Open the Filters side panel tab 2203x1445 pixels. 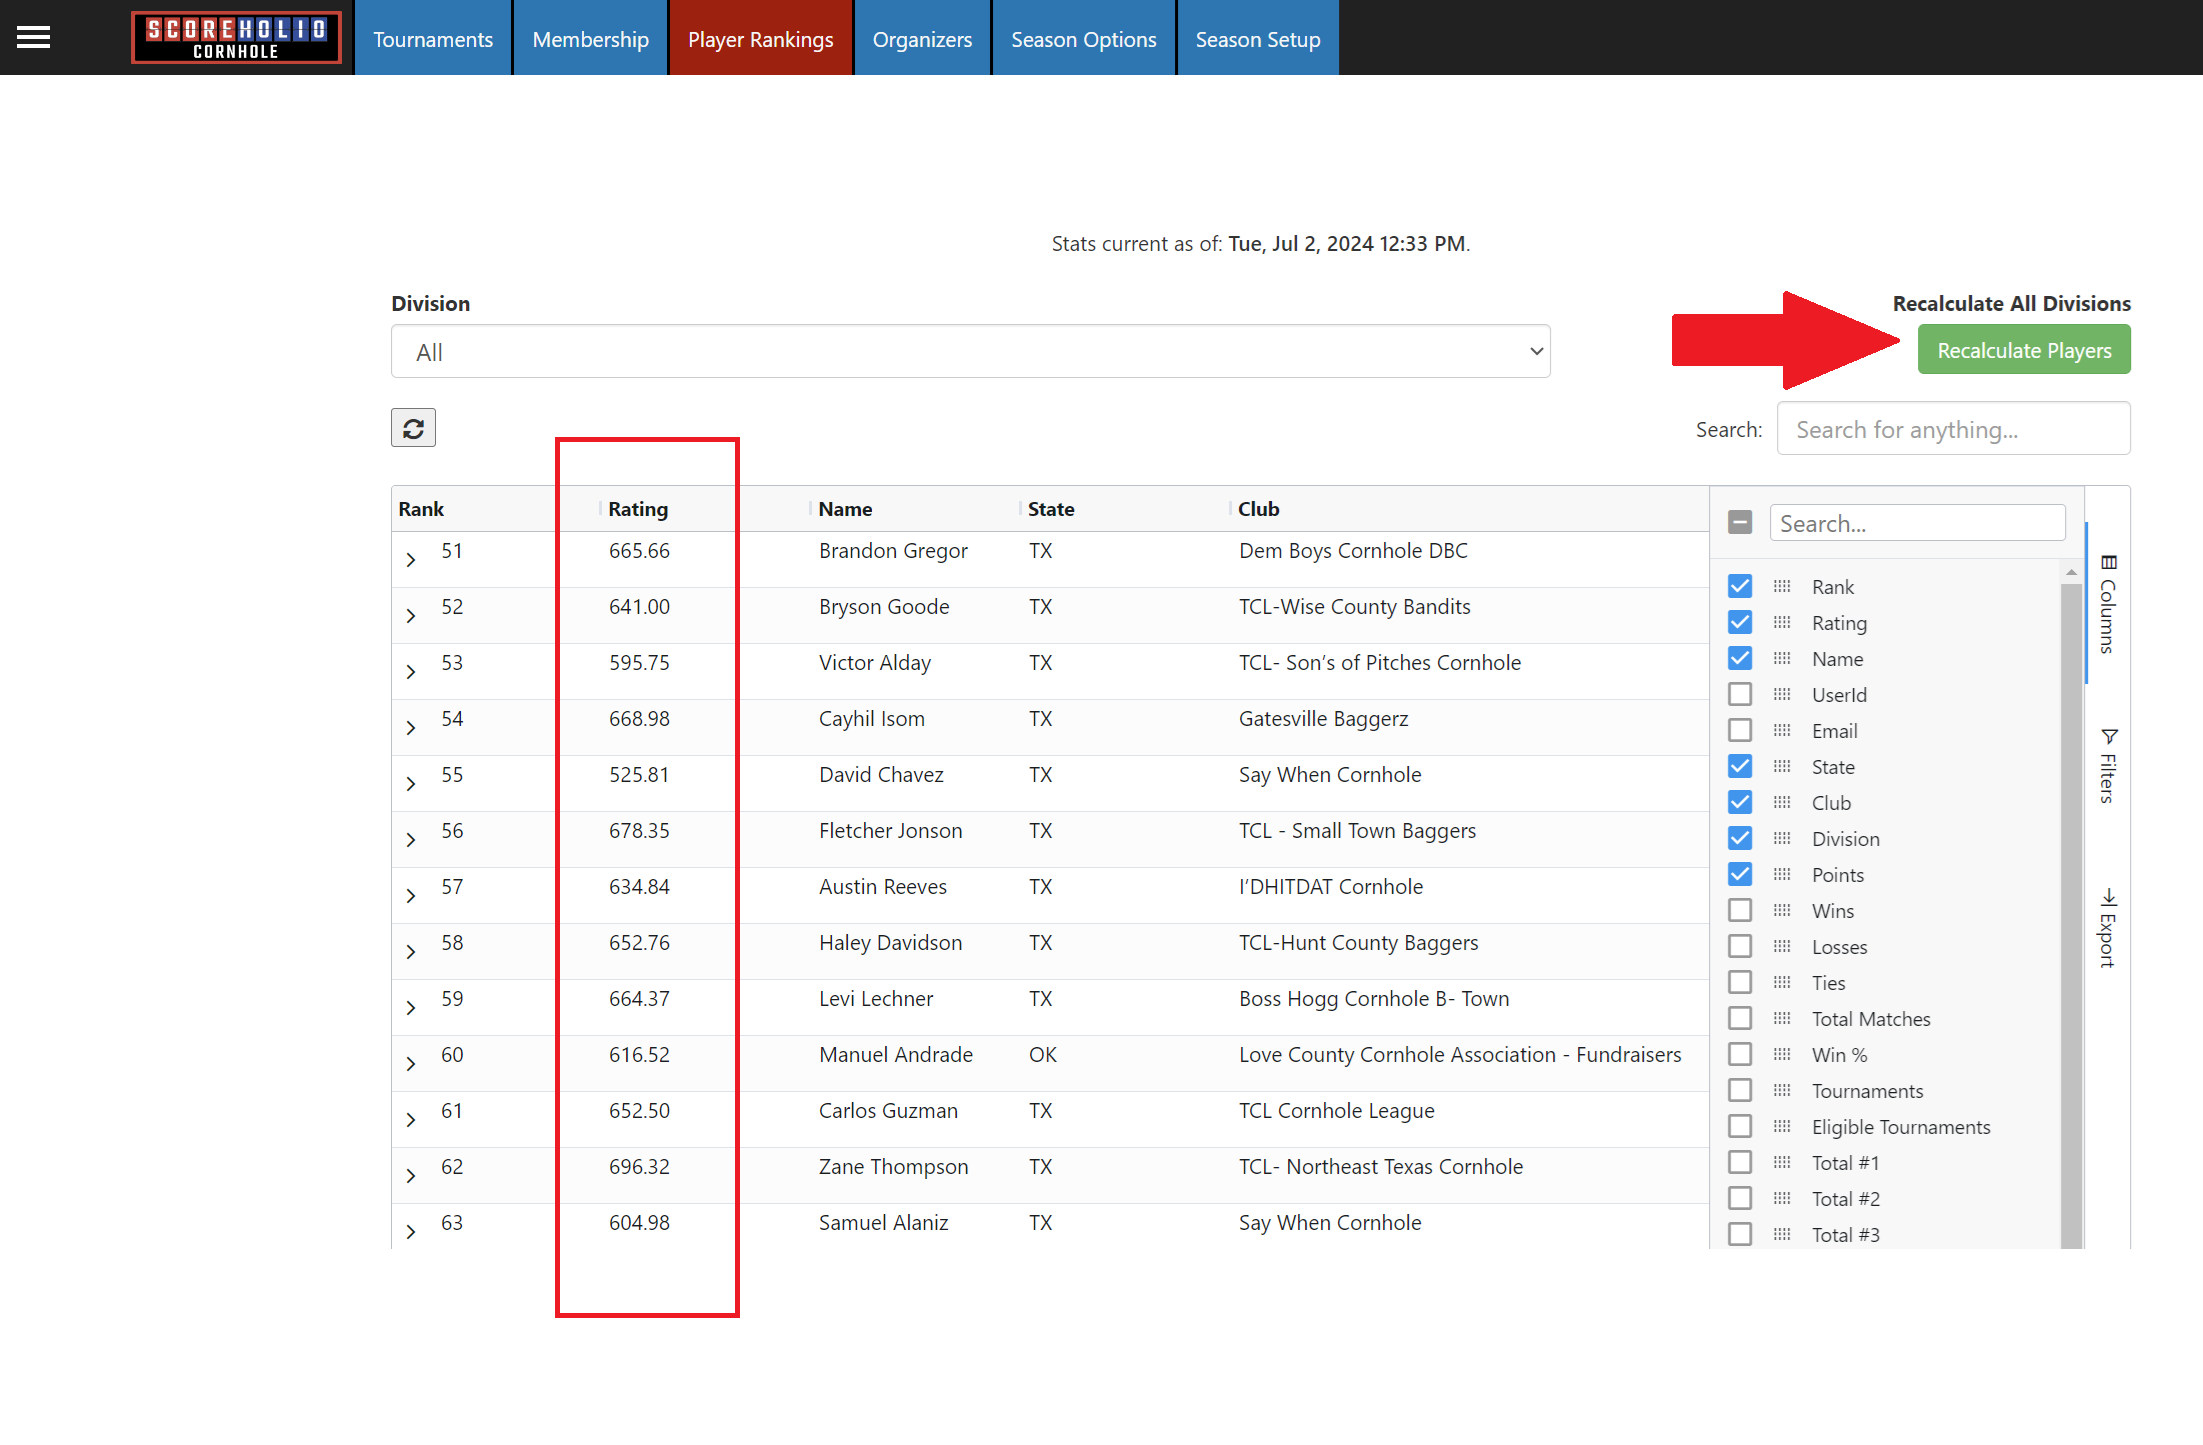pos(2108,766)
